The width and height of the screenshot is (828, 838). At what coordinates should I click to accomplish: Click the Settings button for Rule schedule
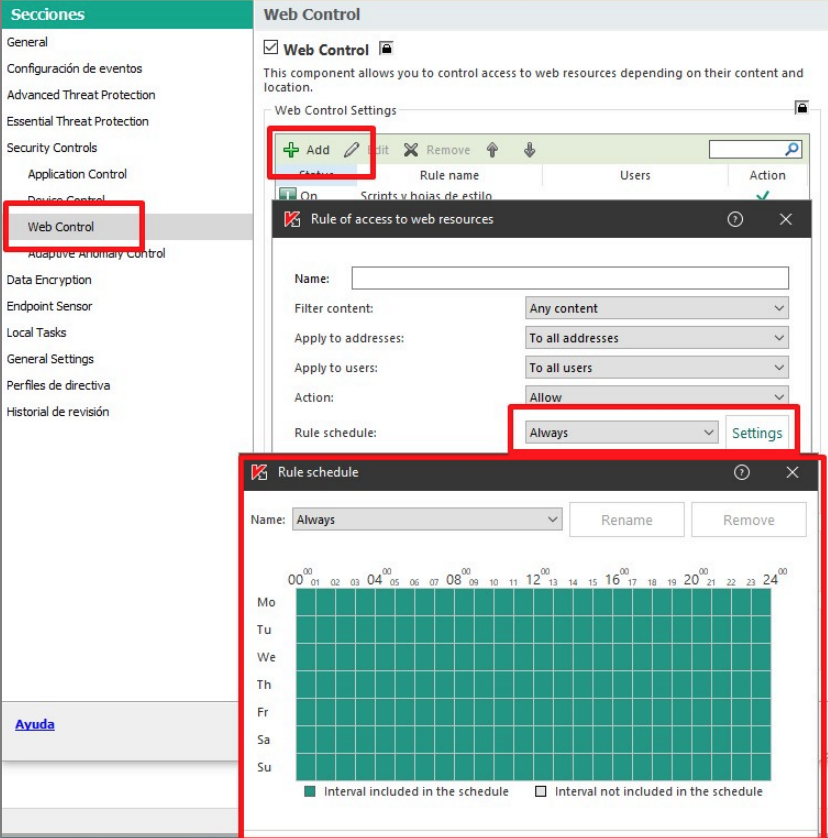[757, 433]
